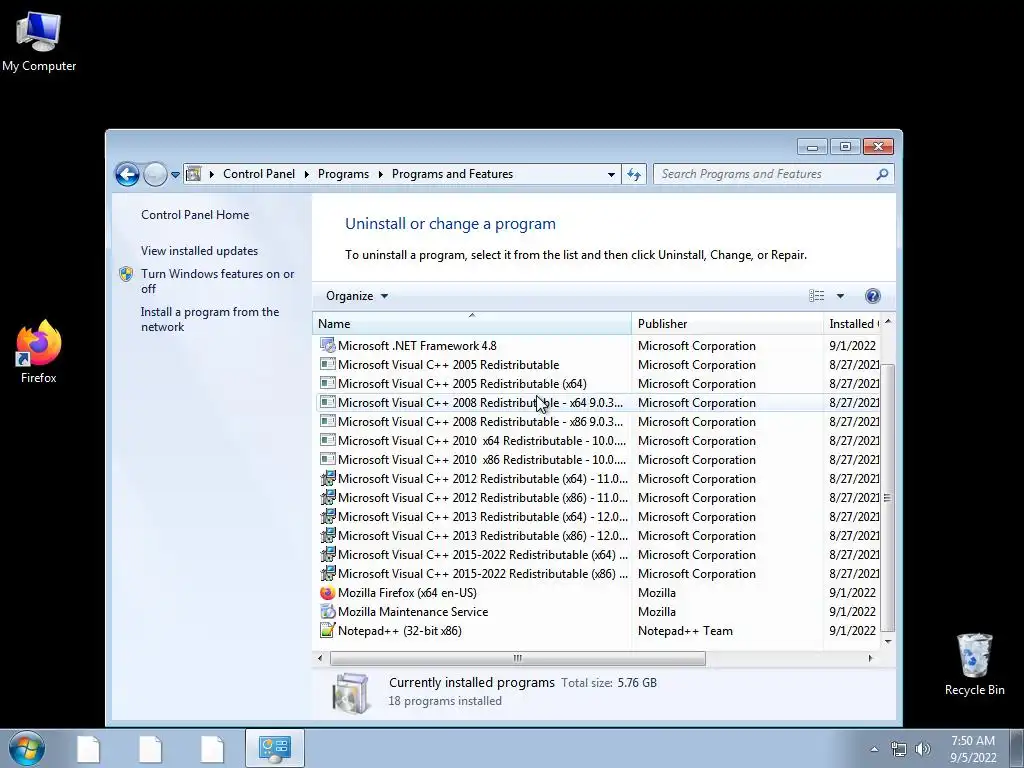The image size is (1024, 768).
Task: Open Help with the blue question icon
Action: pyautogui.click(x=872, y=296)
